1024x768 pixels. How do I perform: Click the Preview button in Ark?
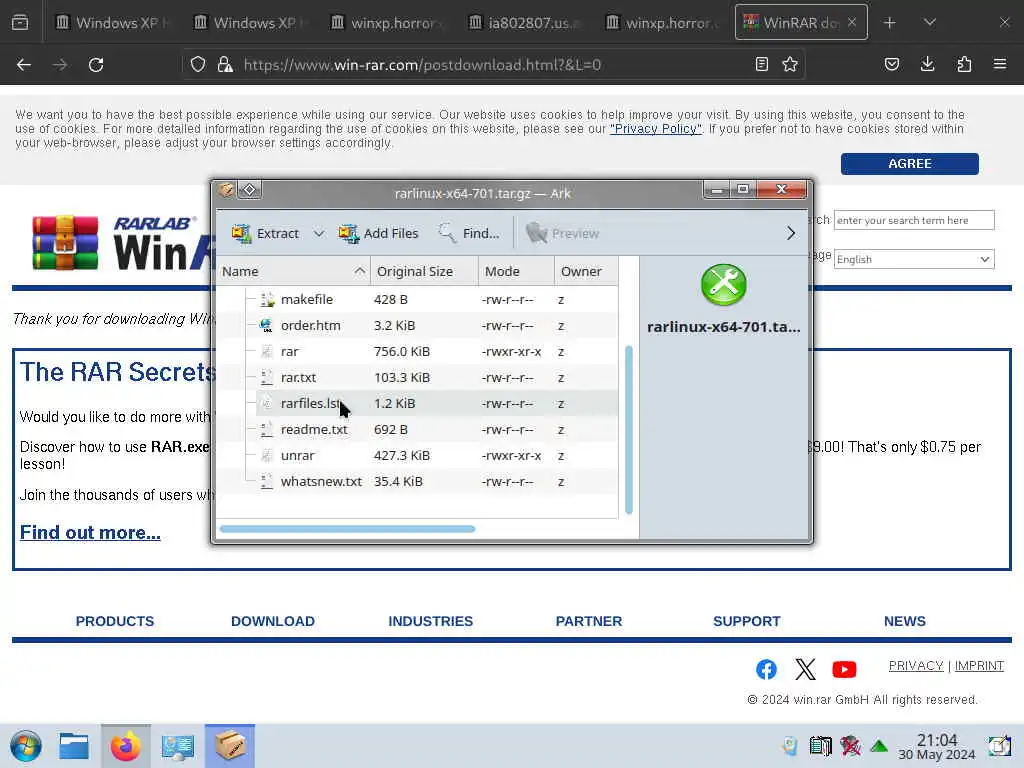pyautogui.click(x=562, y=233)
